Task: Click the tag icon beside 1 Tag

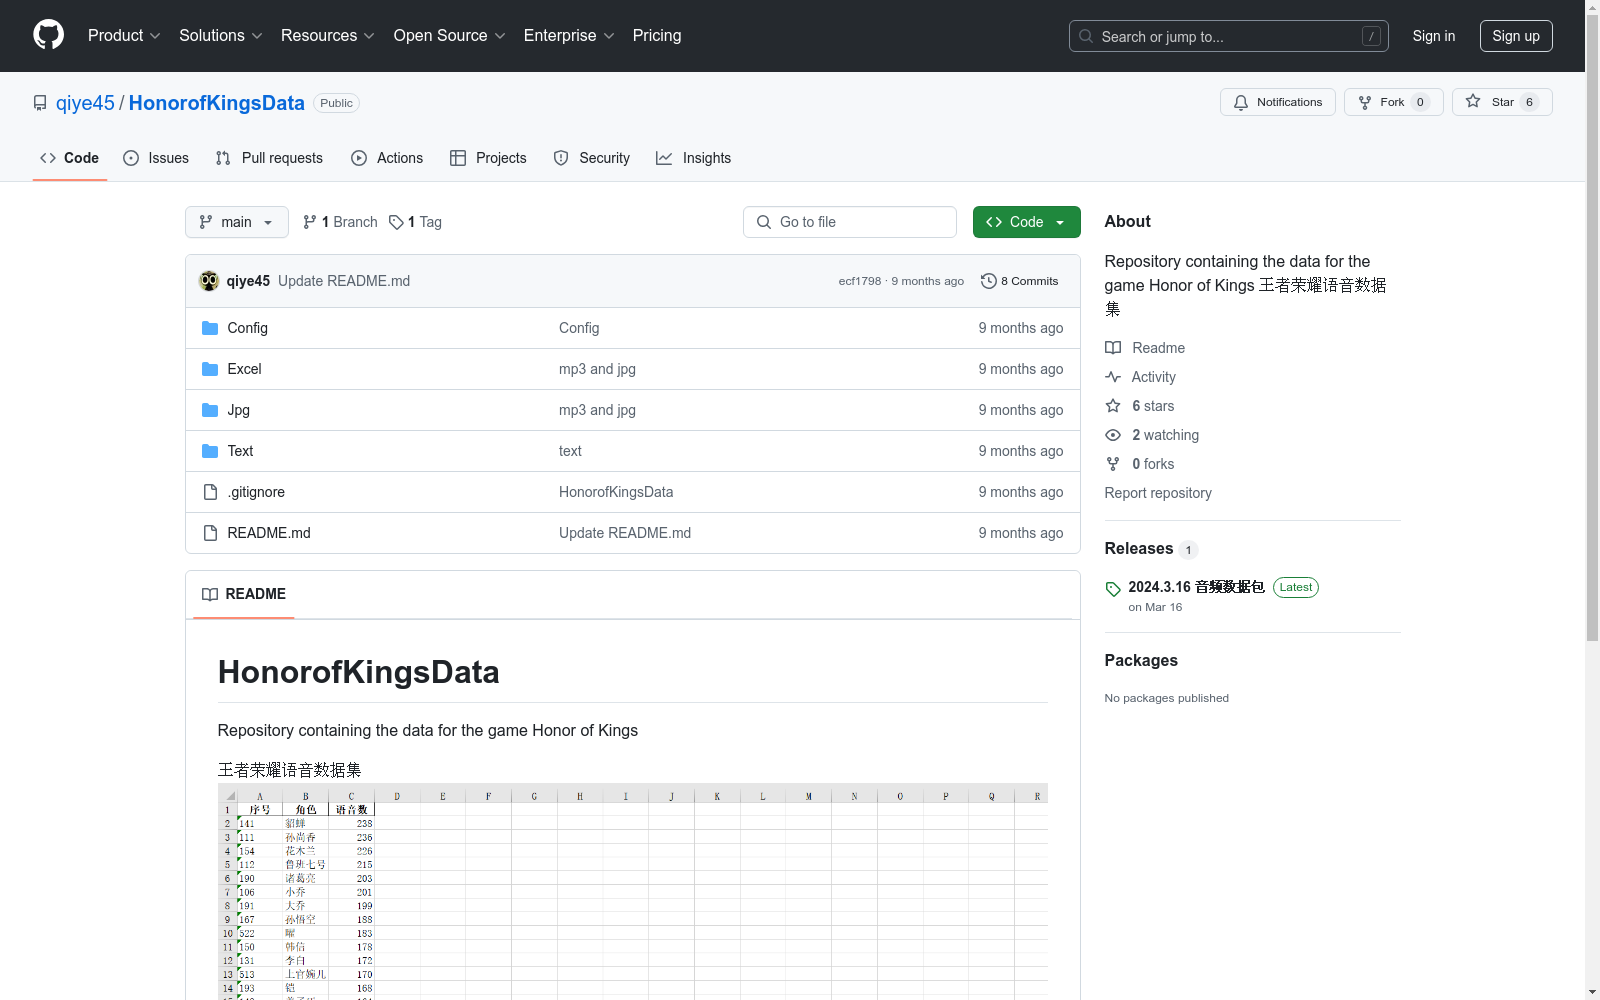Action: pos(396,222)
